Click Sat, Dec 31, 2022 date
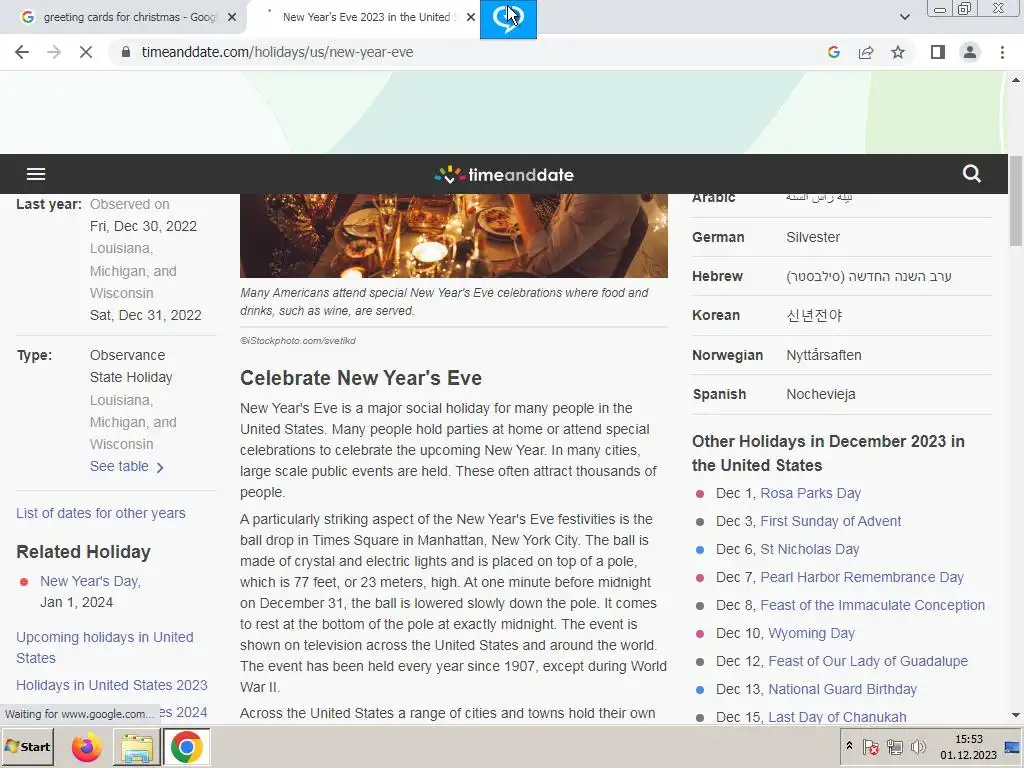The height and width of the screenshot is (768, 1024). coord(146,315)
